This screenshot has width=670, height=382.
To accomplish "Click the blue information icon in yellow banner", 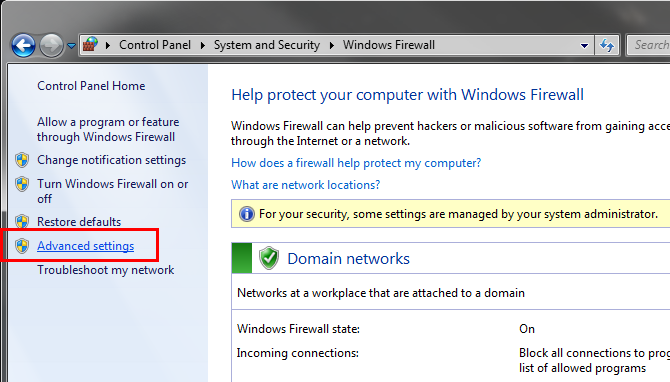I will [247, 214].
